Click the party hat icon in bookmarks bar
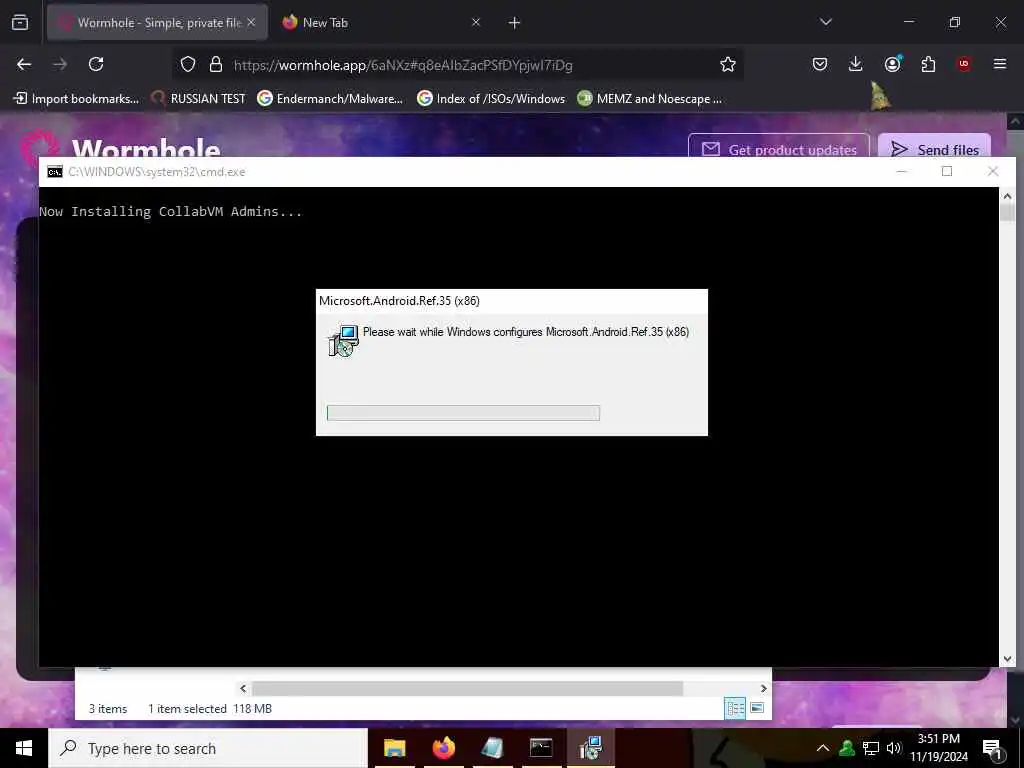 click(880, 97)
